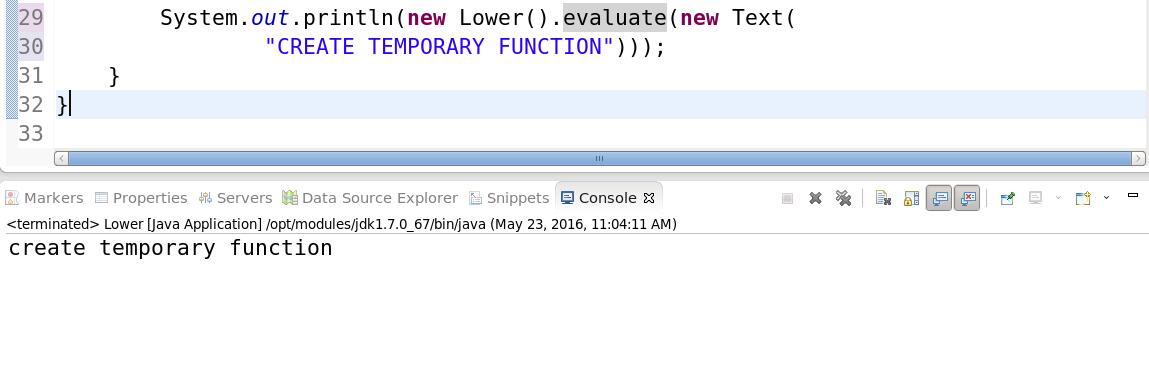Open the Data Source Explorer tab

(370, 198)
